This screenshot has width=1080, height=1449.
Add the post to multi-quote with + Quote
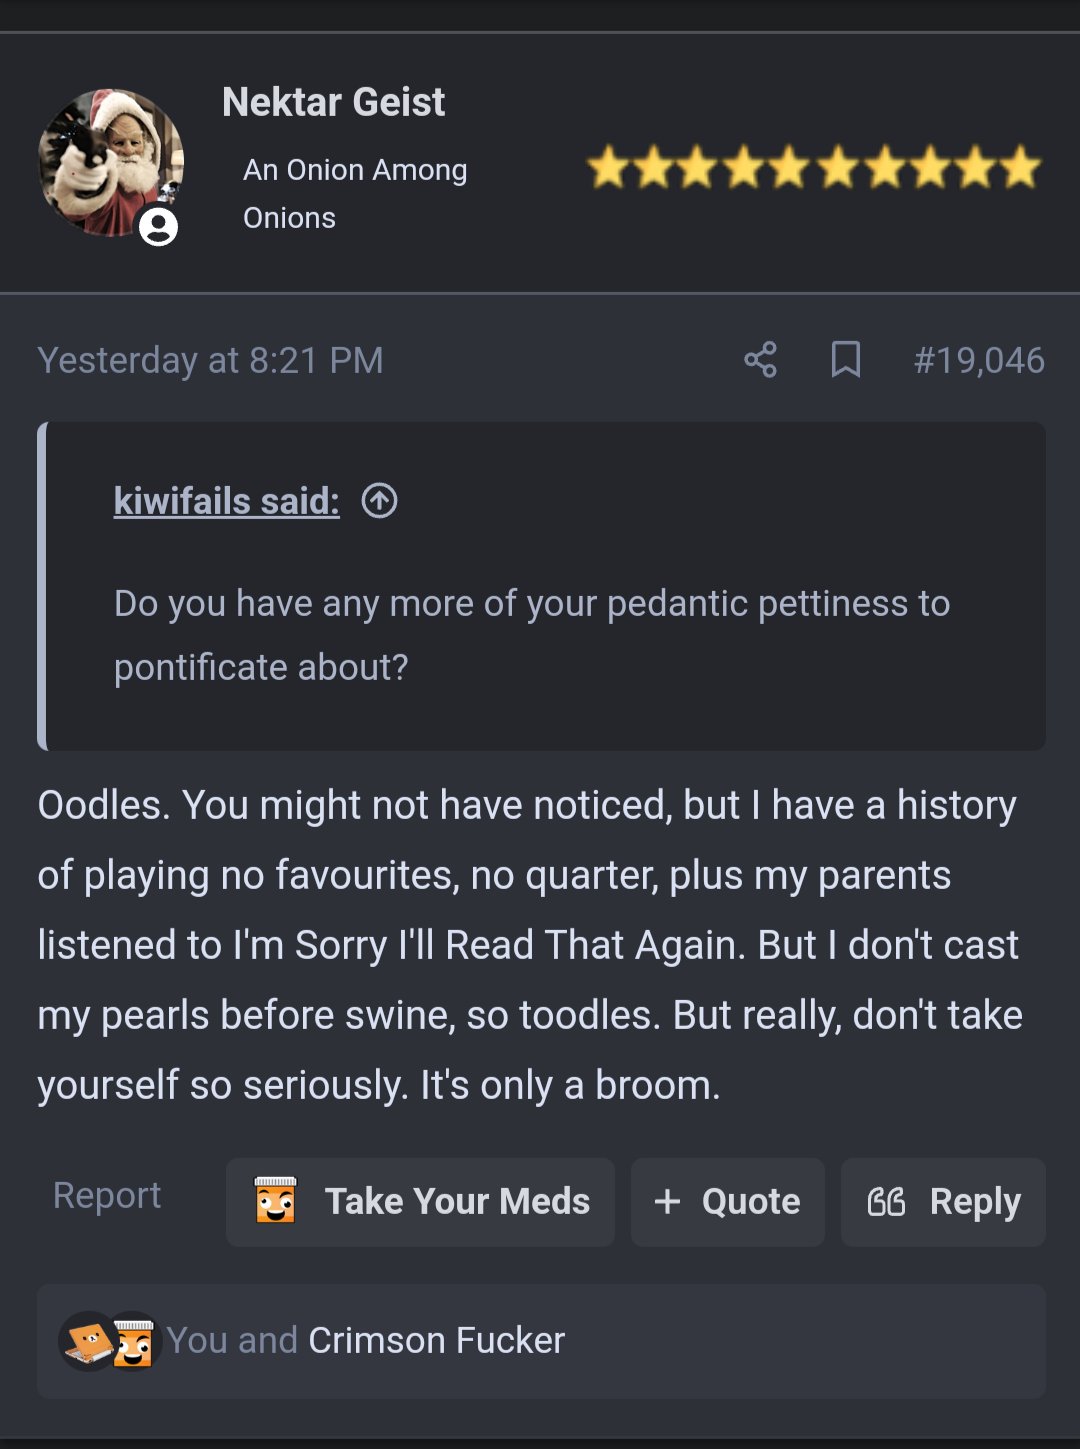click(728, 1202)
